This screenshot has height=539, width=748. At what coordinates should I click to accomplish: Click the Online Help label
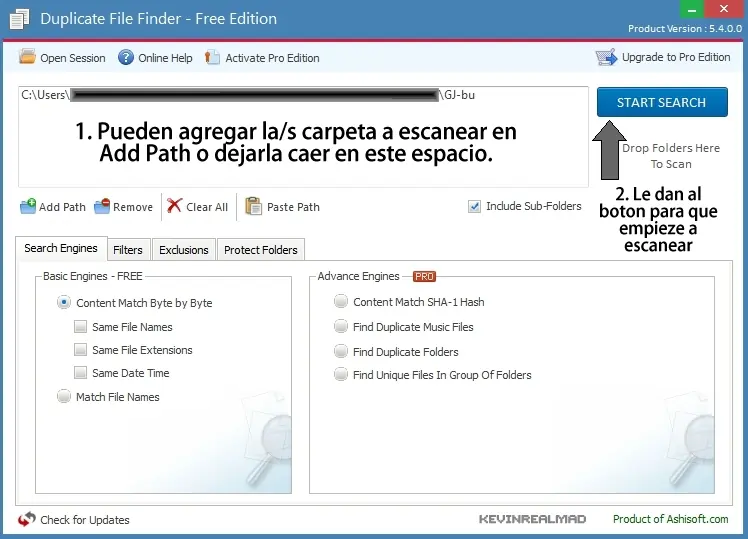165,58
